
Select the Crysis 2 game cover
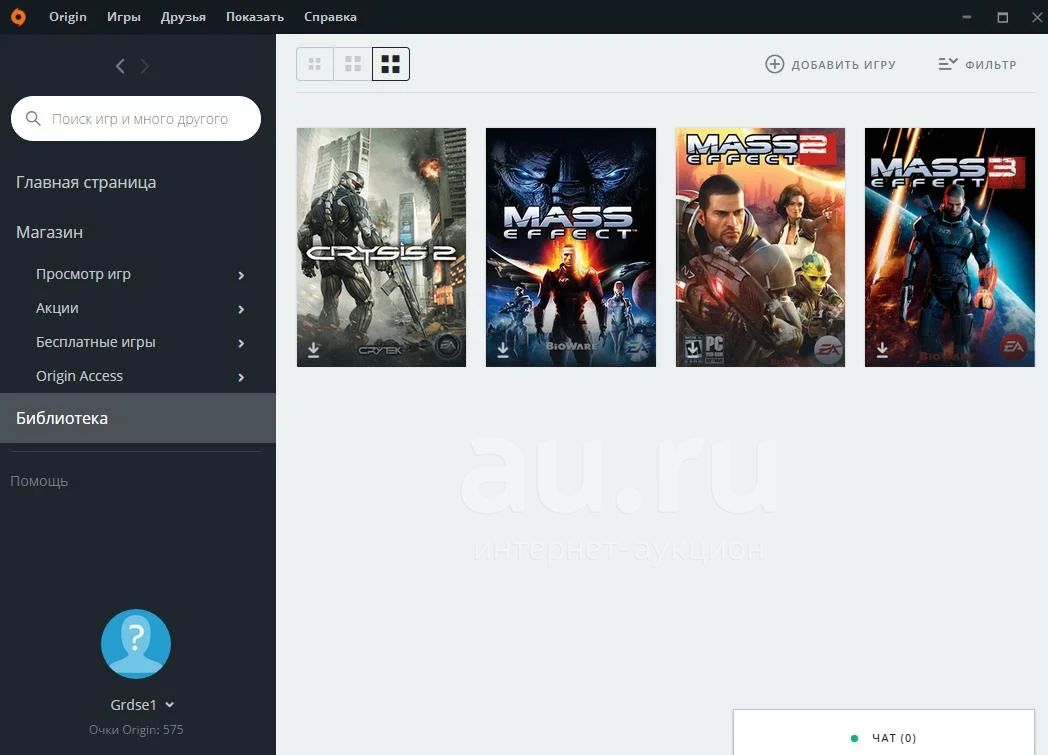[381, 247]
